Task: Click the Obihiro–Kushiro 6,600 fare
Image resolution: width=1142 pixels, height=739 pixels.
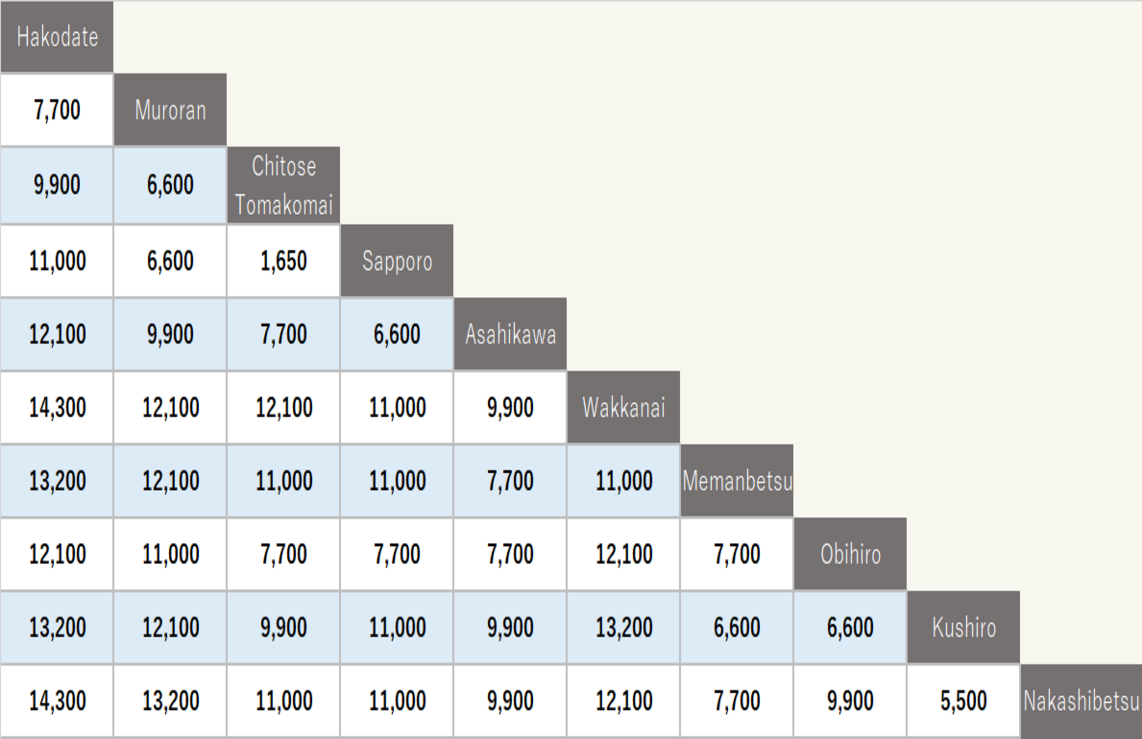Action: (x=850, y=628)
